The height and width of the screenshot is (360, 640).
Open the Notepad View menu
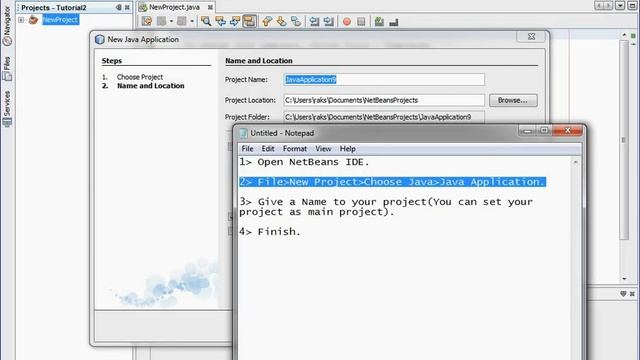point(323,149)
